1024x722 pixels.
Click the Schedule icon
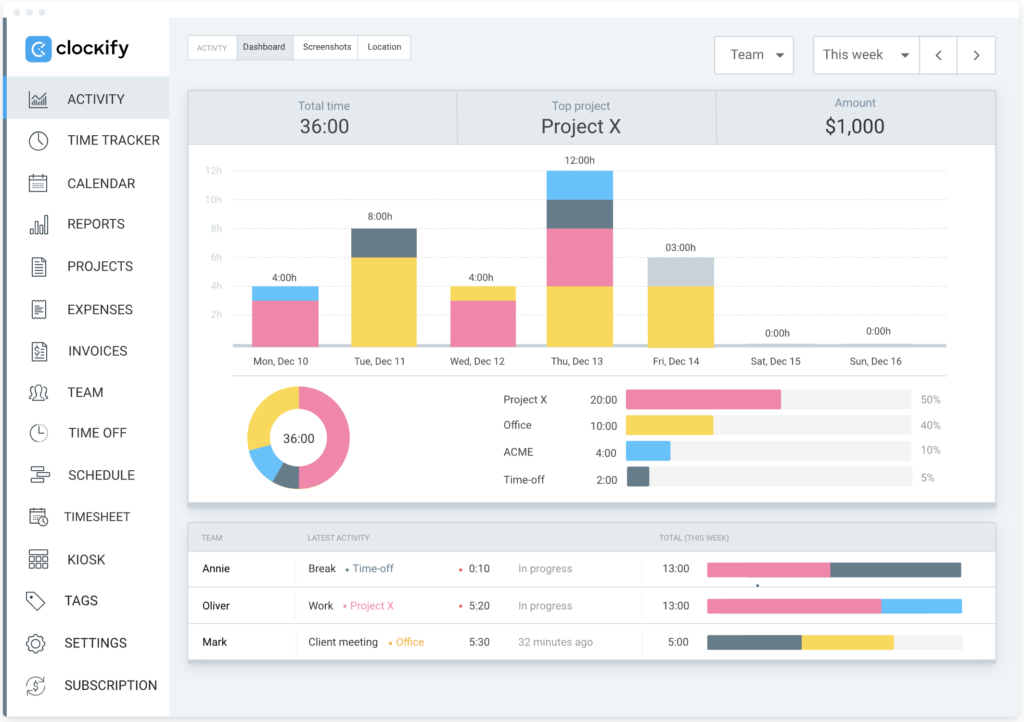tap(39, 475)
